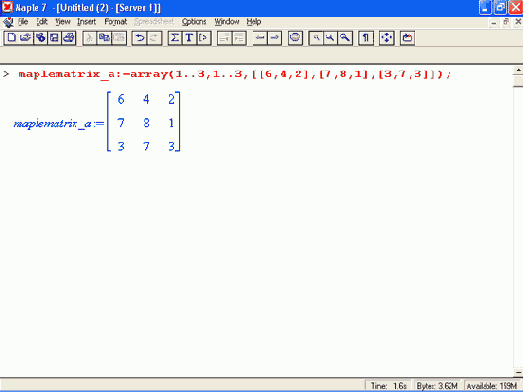Go back with the left arrow icon
This screenshot has height=392, width=523.
pos(260,38)
